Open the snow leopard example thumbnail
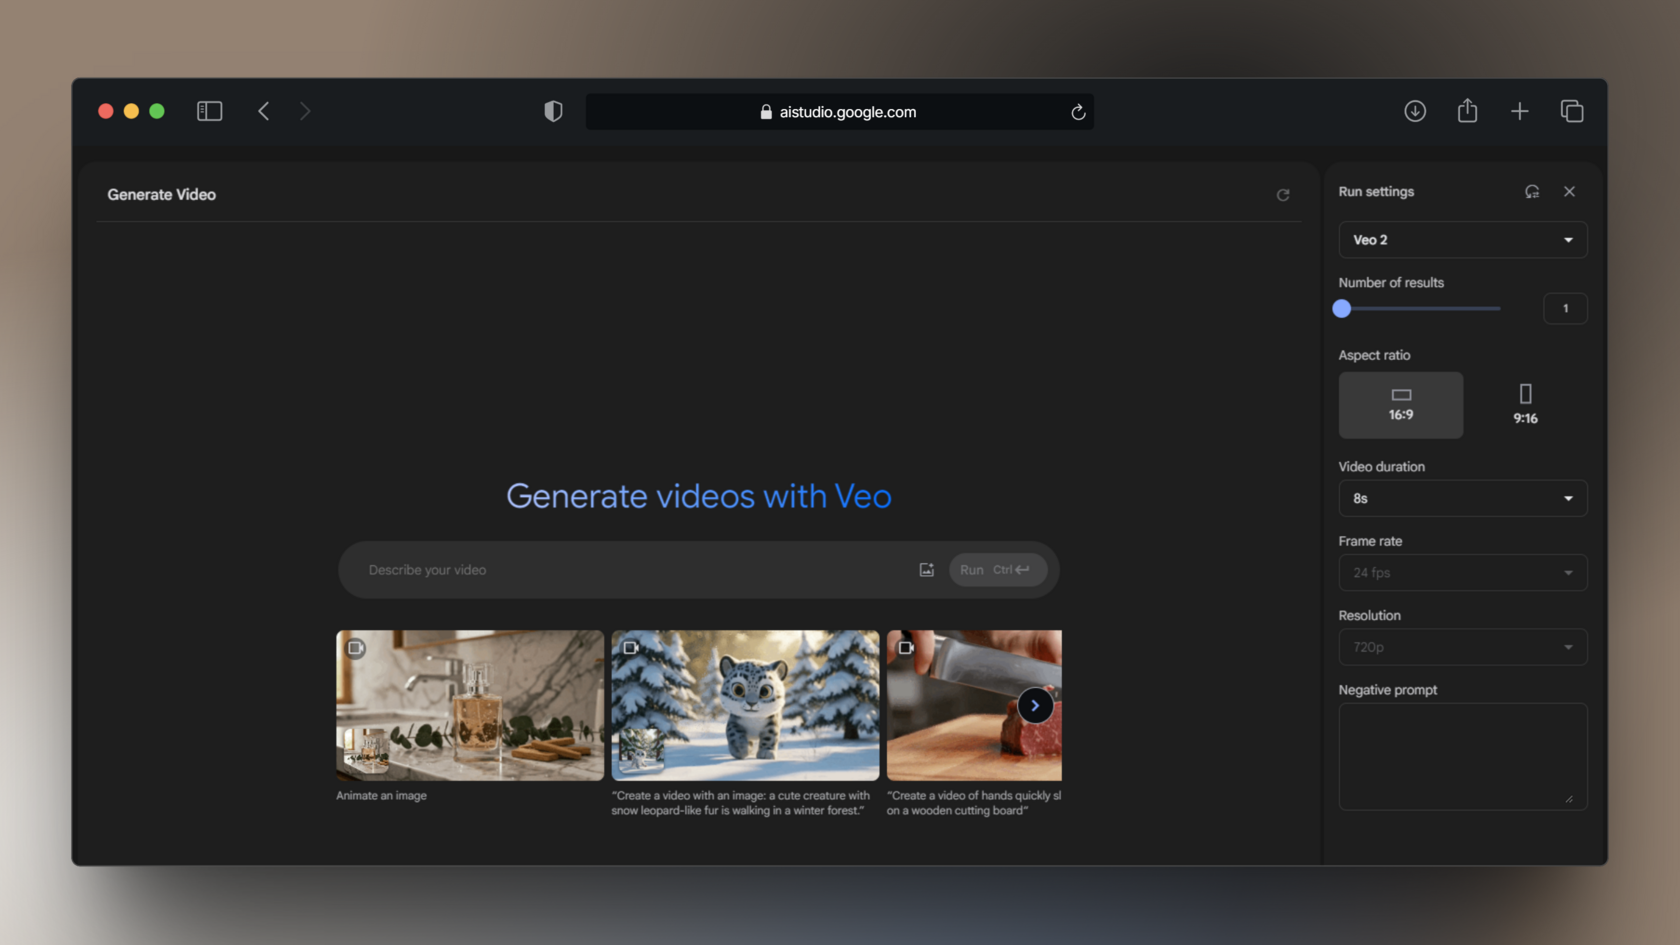This screenshot has height=945, width=1680. [745, 705]
